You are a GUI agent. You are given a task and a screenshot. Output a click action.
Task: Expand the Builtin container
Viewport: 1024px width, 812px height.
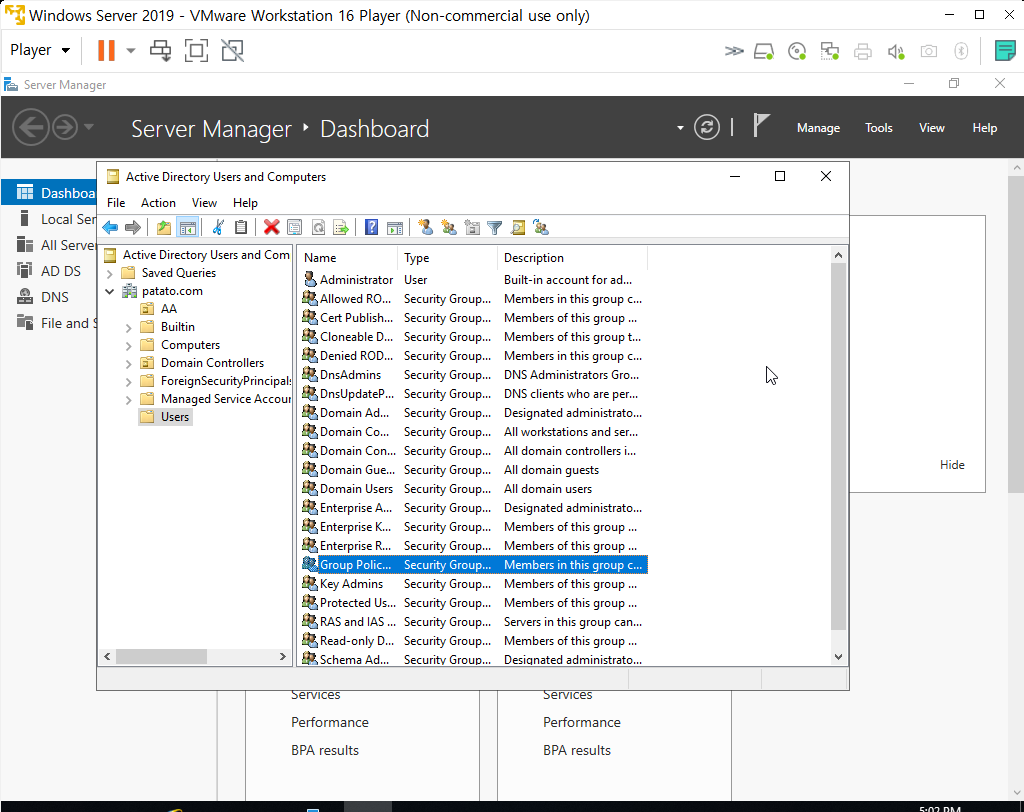click(129, 327)
